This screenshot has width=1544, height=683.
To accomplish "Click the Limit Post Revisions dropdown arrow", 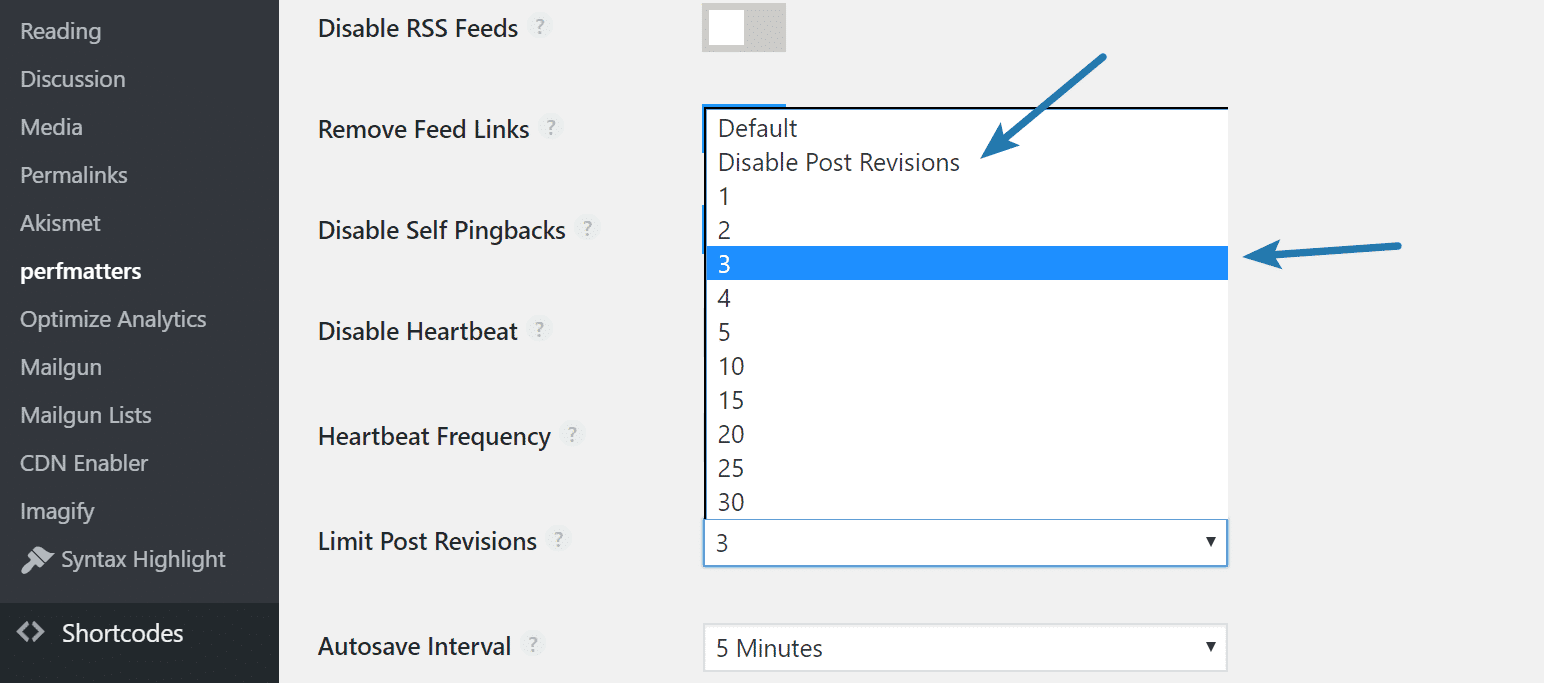I will pos(1211,542).
